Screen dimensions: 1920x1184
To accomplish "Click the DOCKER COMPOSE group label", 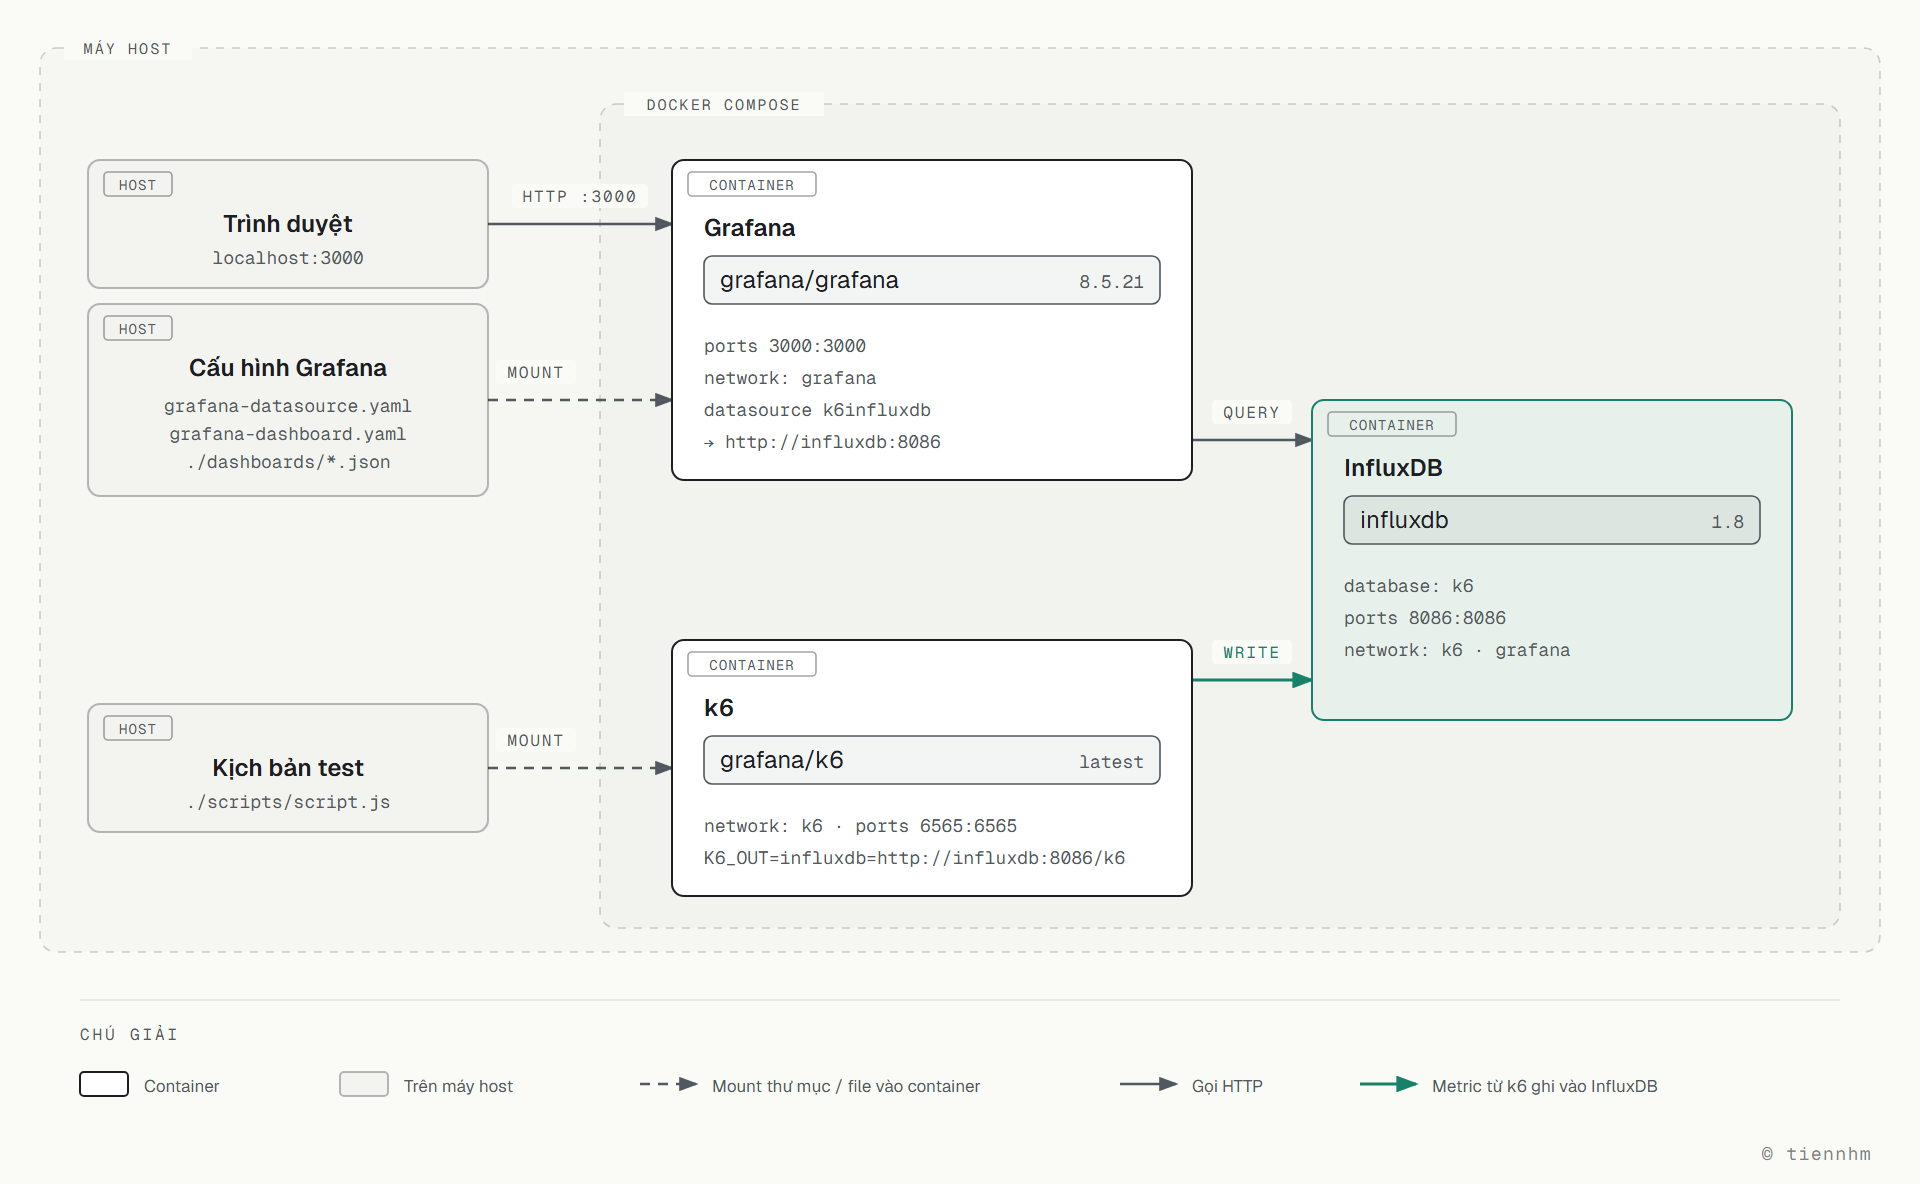I will click(723, 105).
